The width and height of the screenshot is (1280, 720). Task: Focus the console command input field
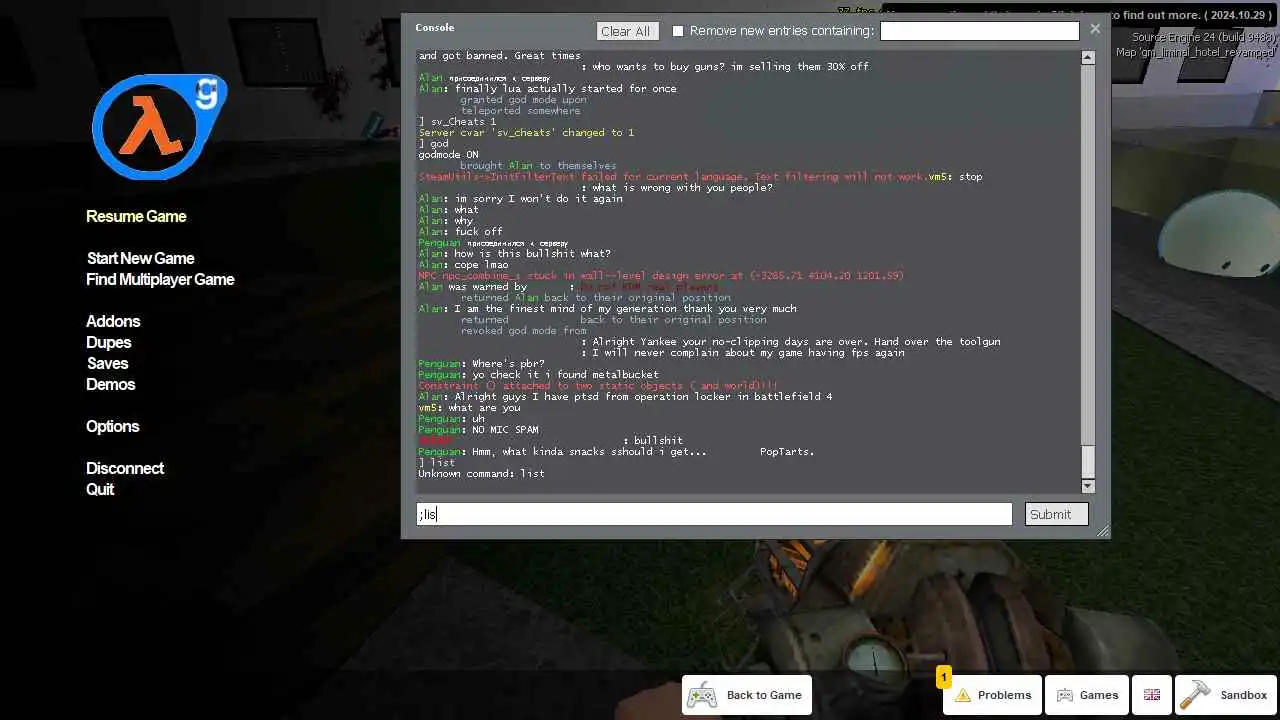(714, 514)
